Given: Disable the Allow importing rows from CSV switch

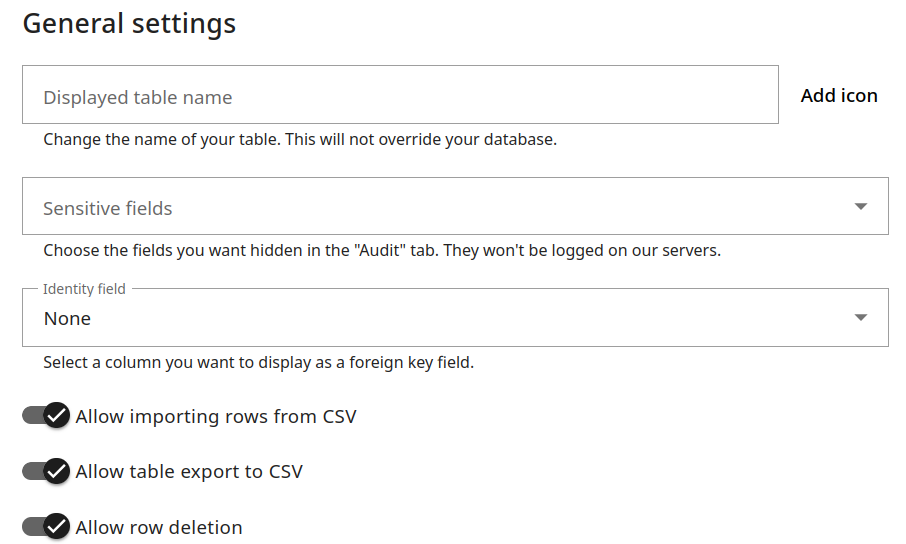Looking at the screenshot, I should 46,416.
